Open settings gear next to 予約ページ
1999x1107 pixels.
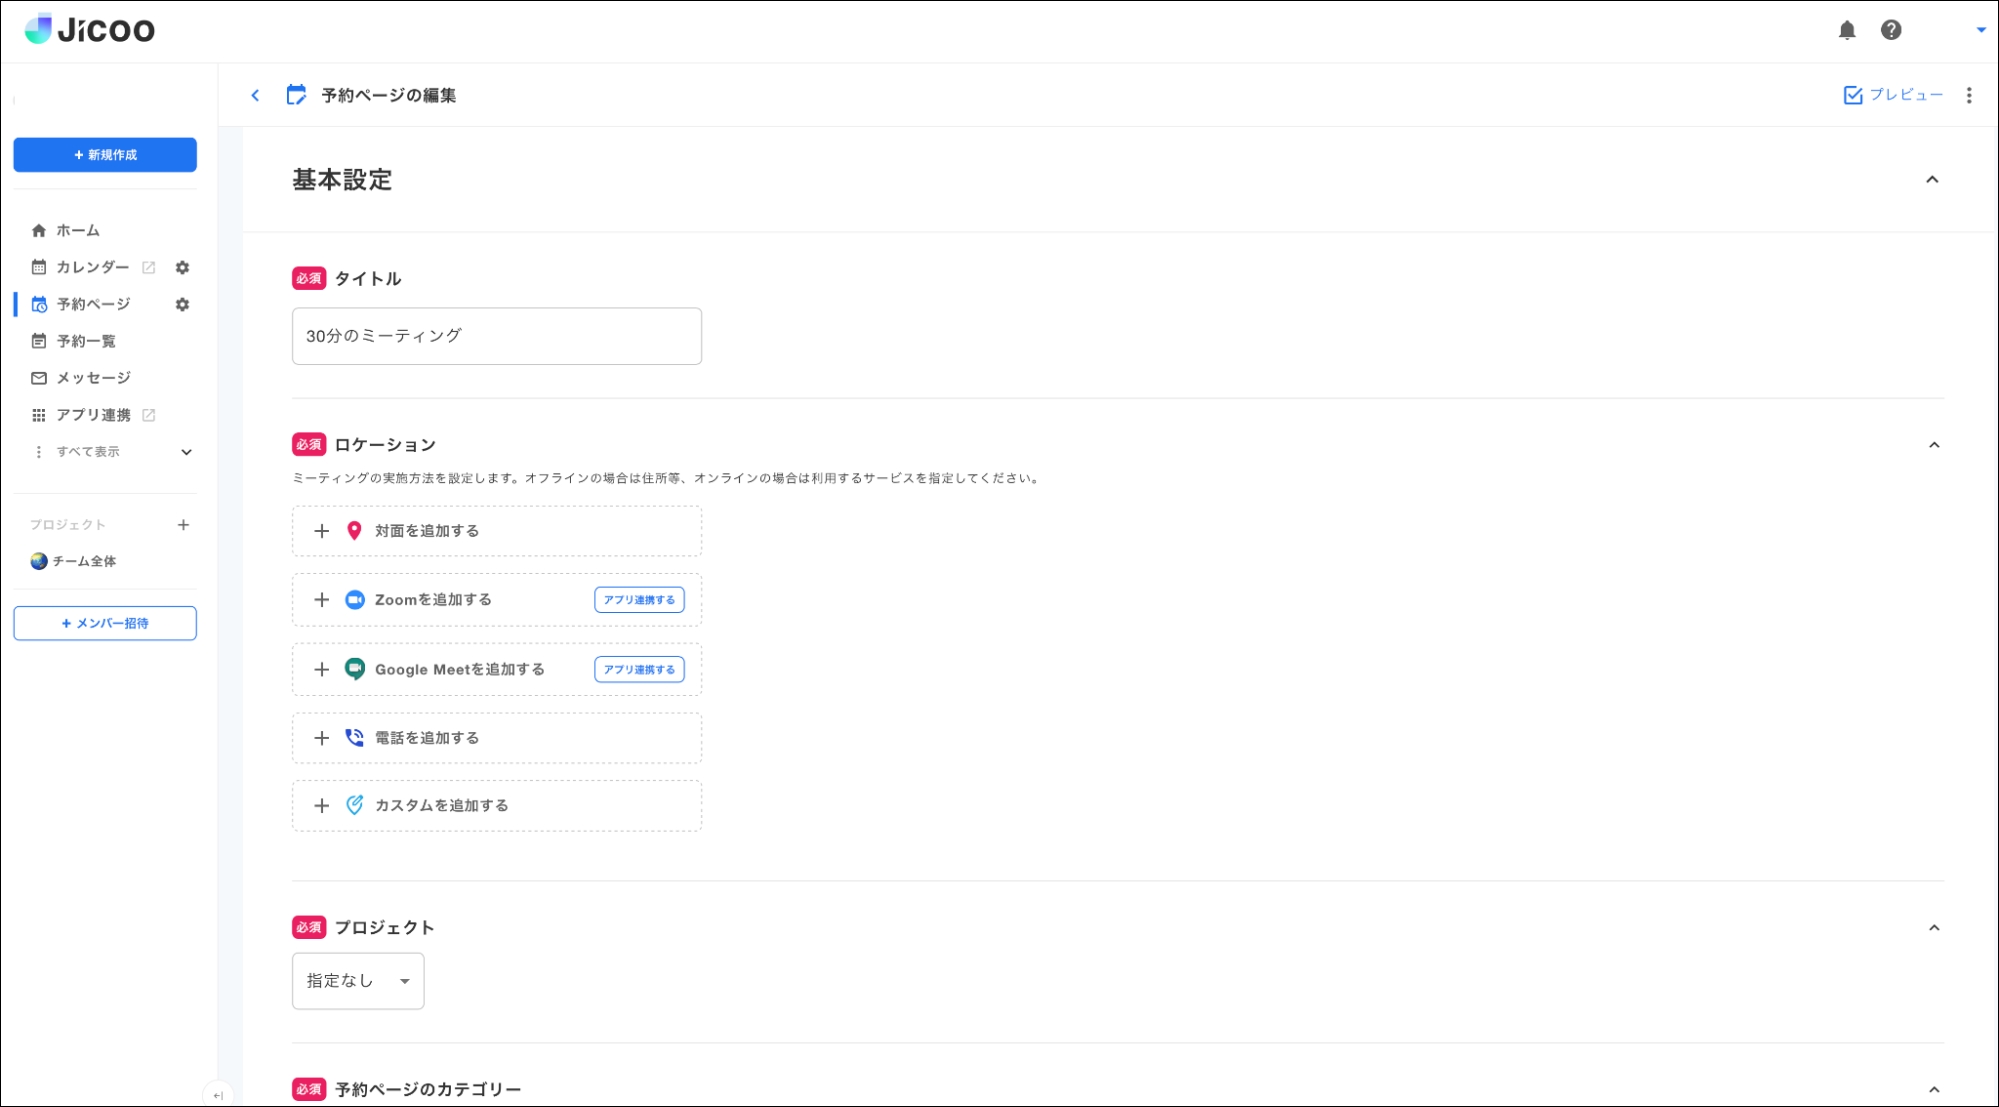(x=182, y=304)
